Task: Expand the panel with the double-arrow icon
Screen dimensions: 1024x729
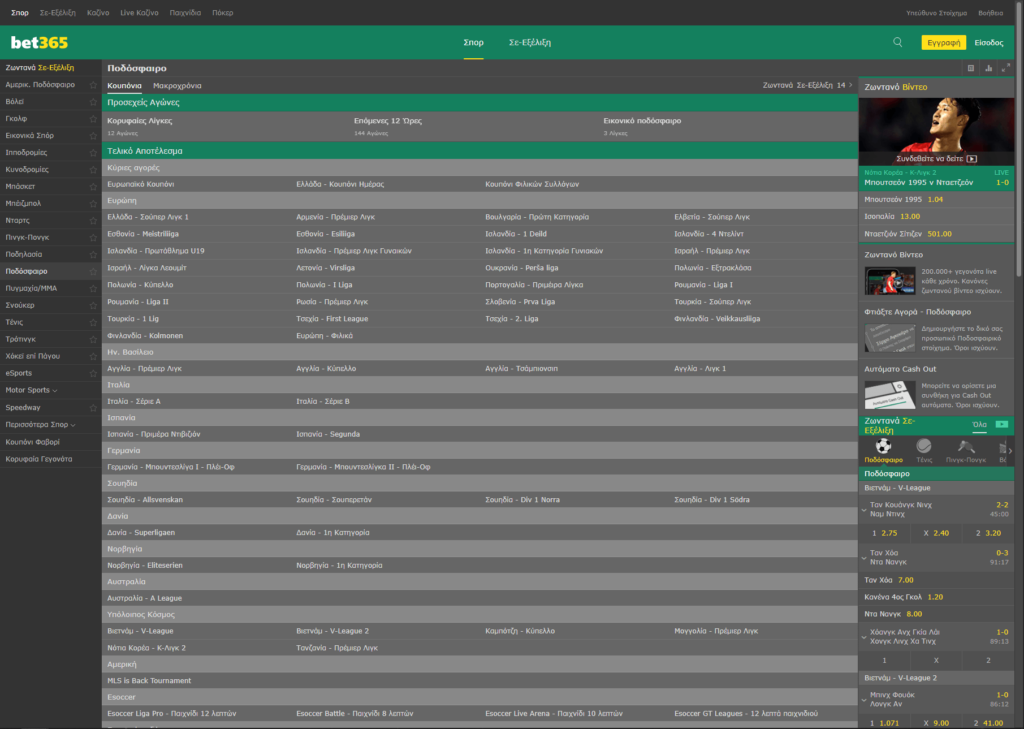Action: [1006, 68]
